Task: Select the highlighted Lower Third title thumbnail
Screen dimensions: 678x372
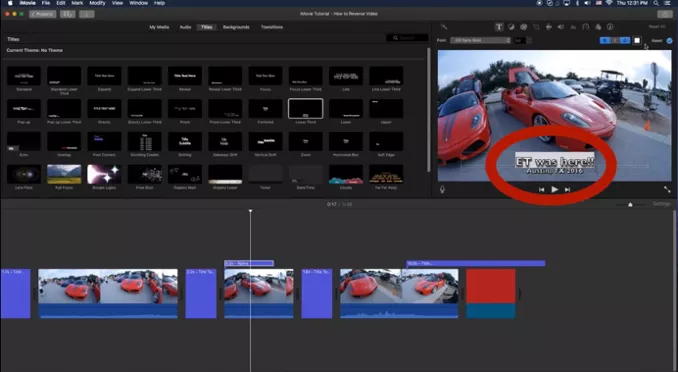Action: 305,109
